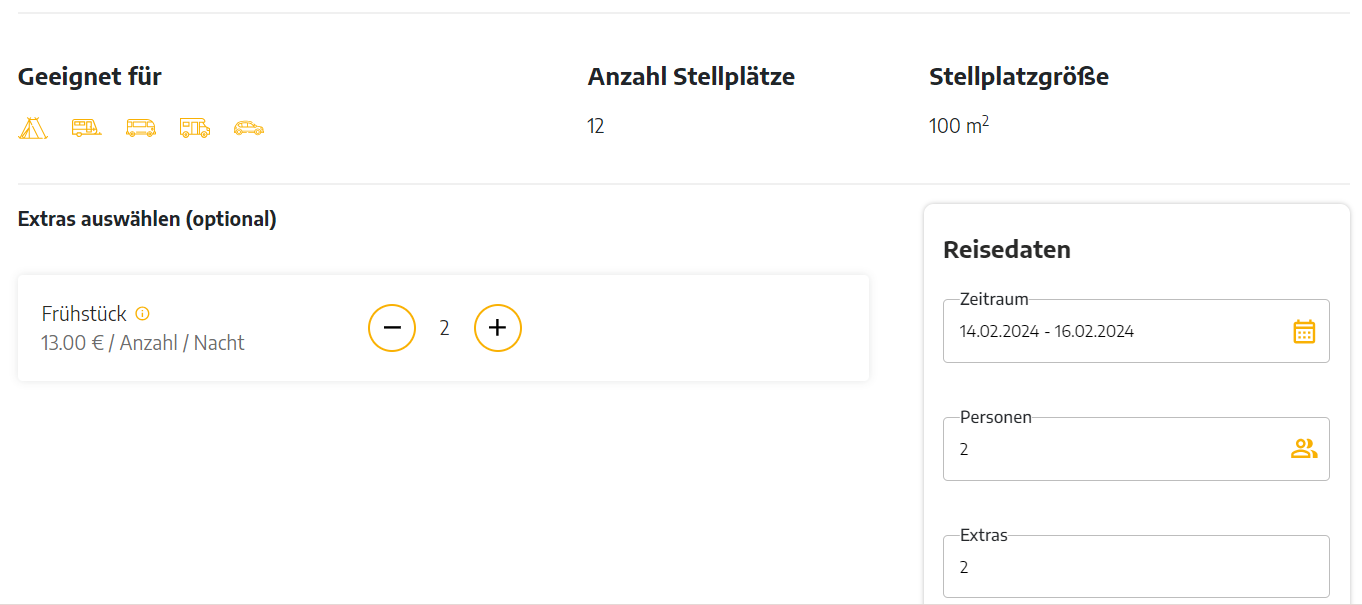
Task: Click the caravan trailer icon
Action: (x=87, y=128)
